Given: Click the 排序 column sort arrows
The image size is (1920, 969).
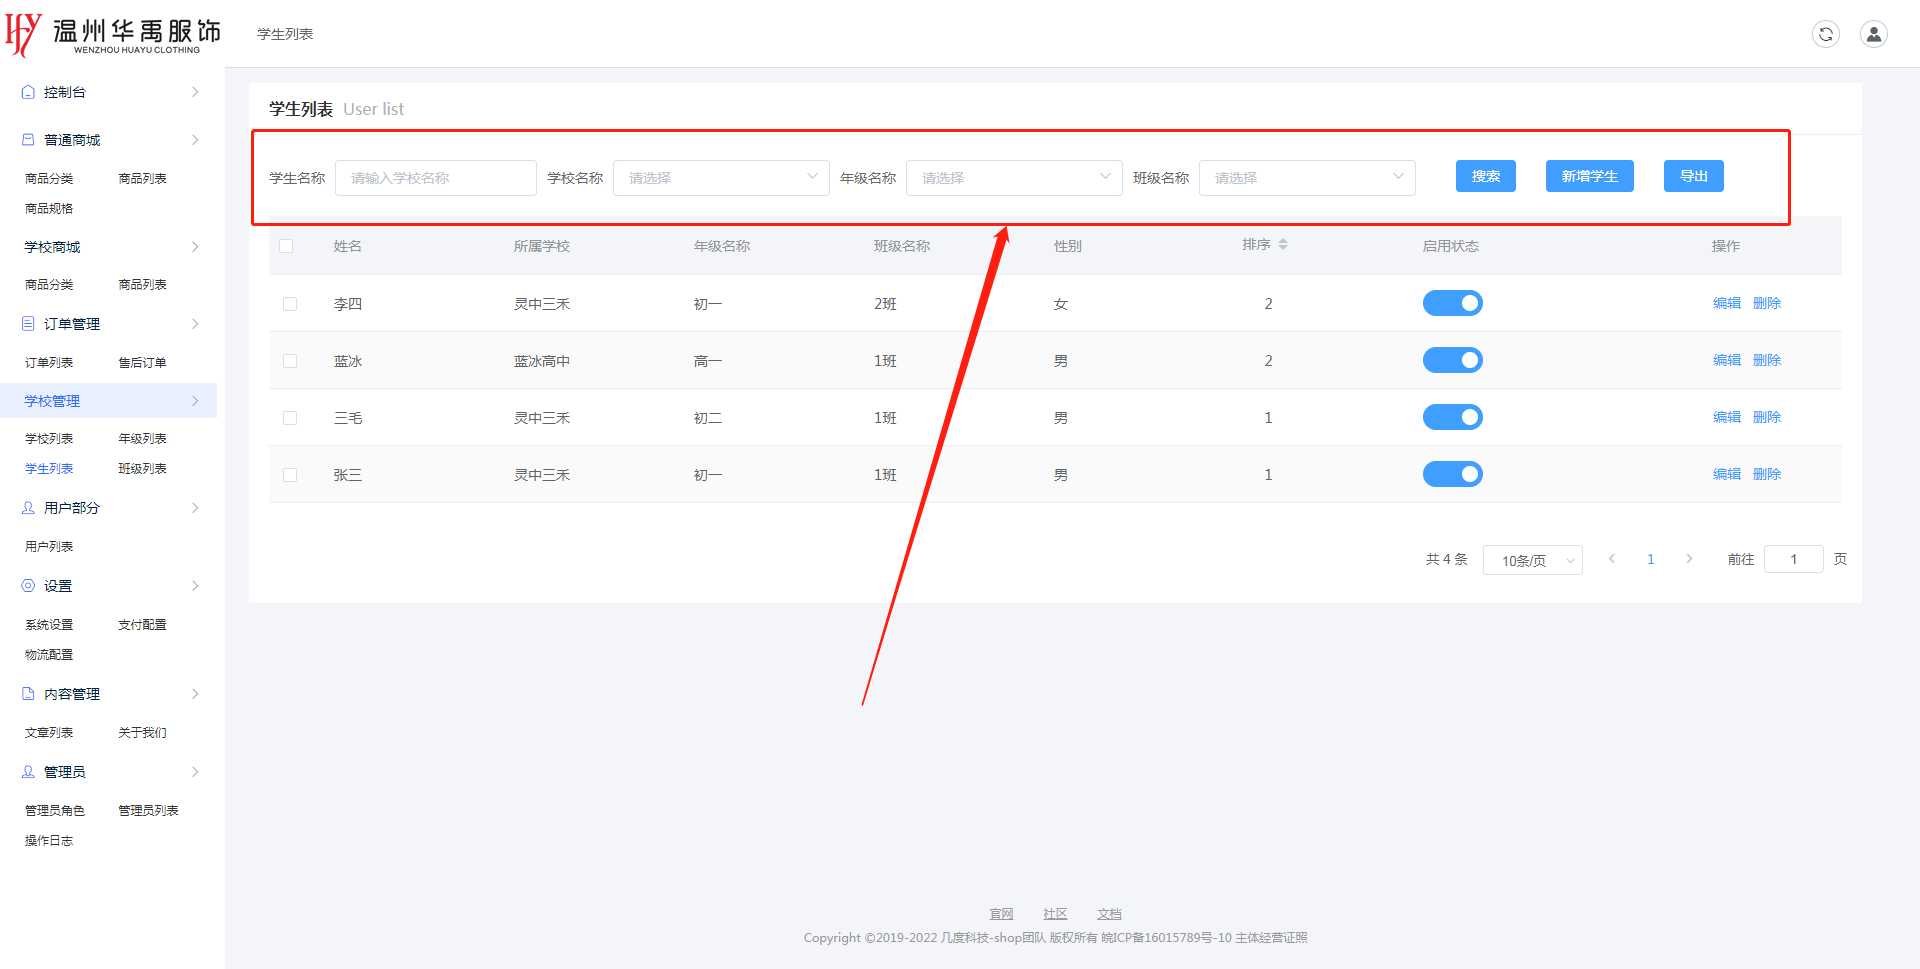Looking at the screenshot, I should [1282, 245].
